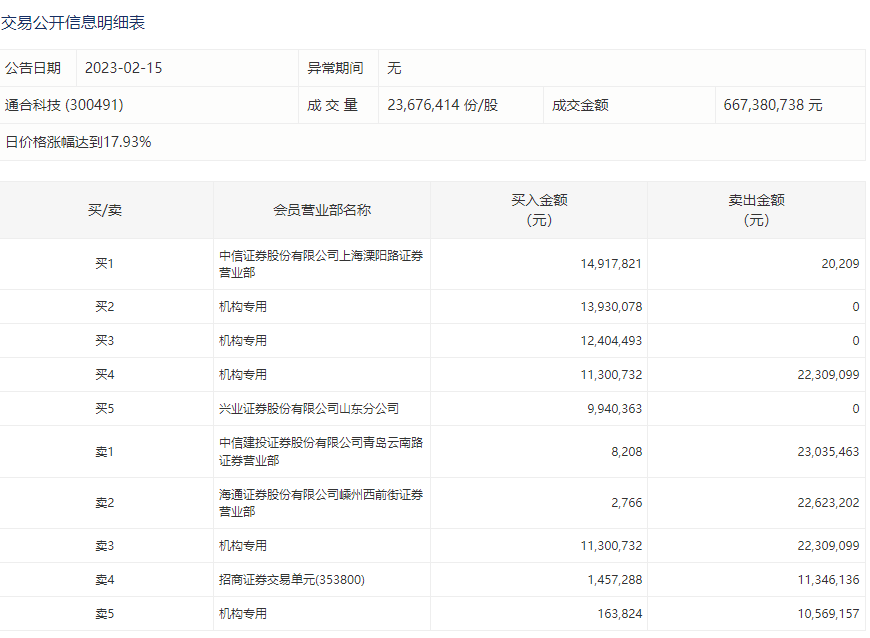Select sell amount 10,569,157
Image resolution: width=870 pixels, height=638 pixels.
828,614
